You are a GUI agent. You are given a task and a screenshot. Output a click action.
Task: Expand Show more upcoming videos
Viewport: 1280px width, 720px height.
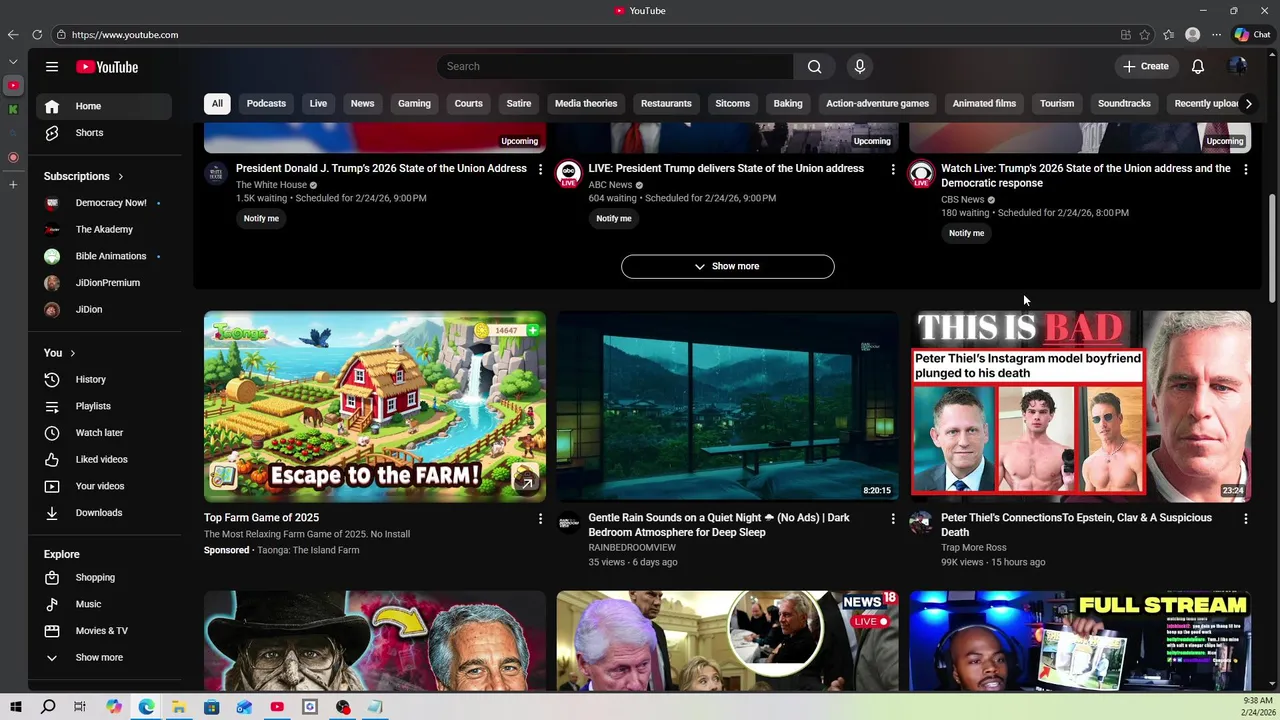(x=727, y=266)
